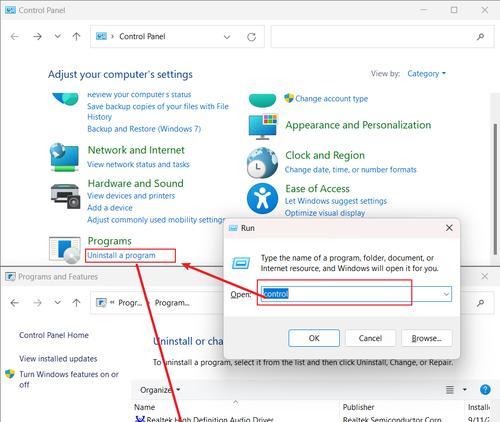Open the View by Category dropdown
The height and width of the screenshot is (422, 500).
click(x=426, y=74)
